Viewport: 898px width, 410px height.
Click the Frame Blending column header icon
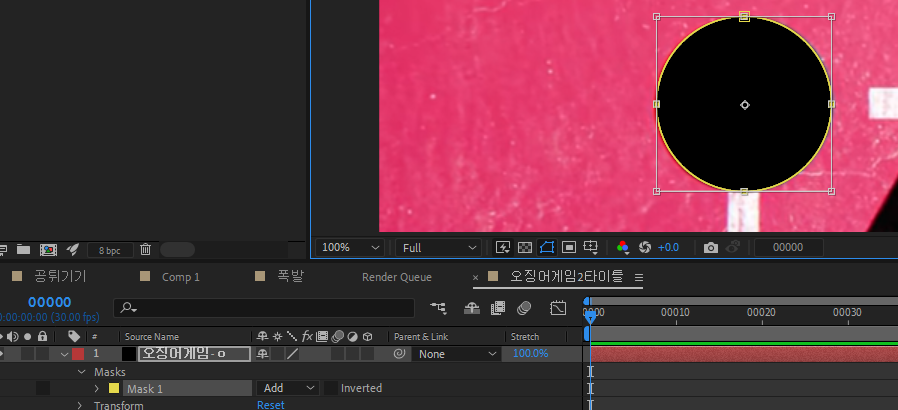(x=322, y=336)
